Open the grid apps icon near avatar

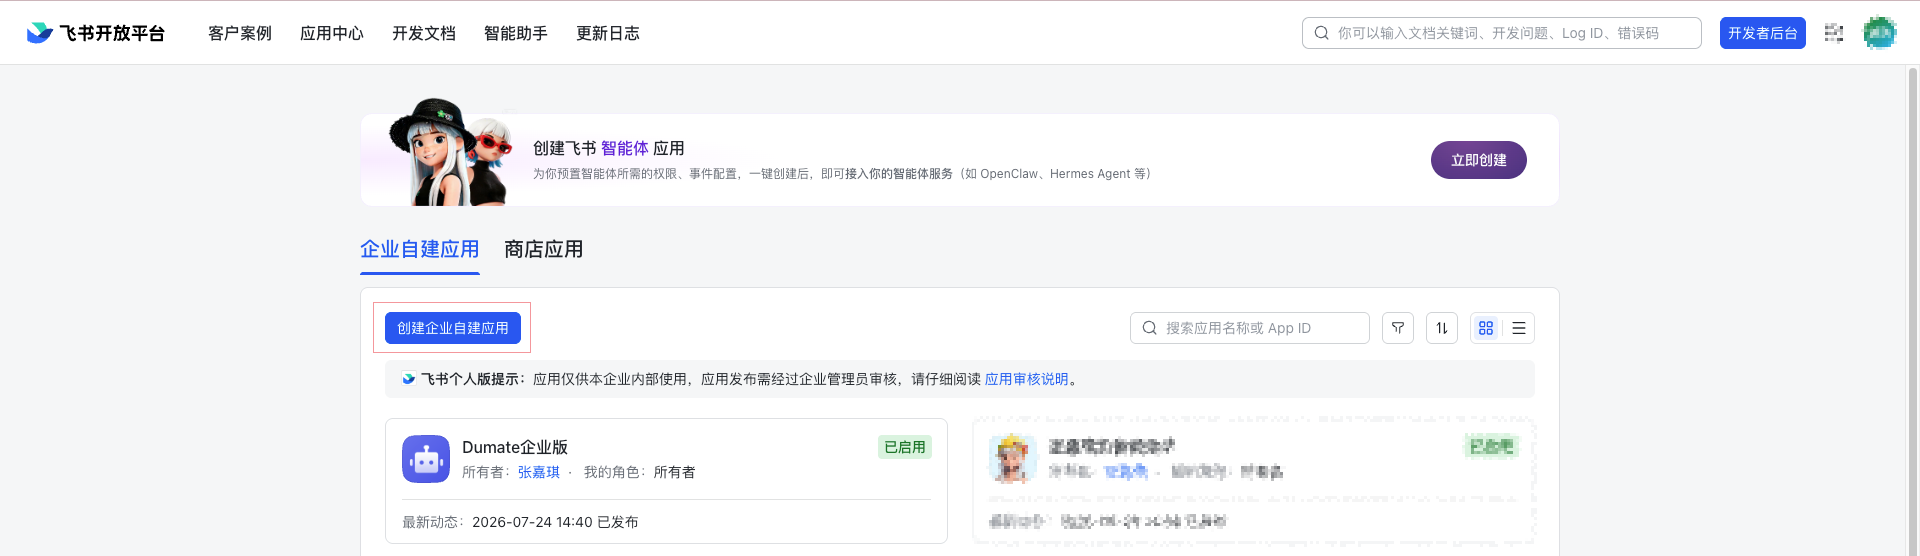tap(1833, 33)
